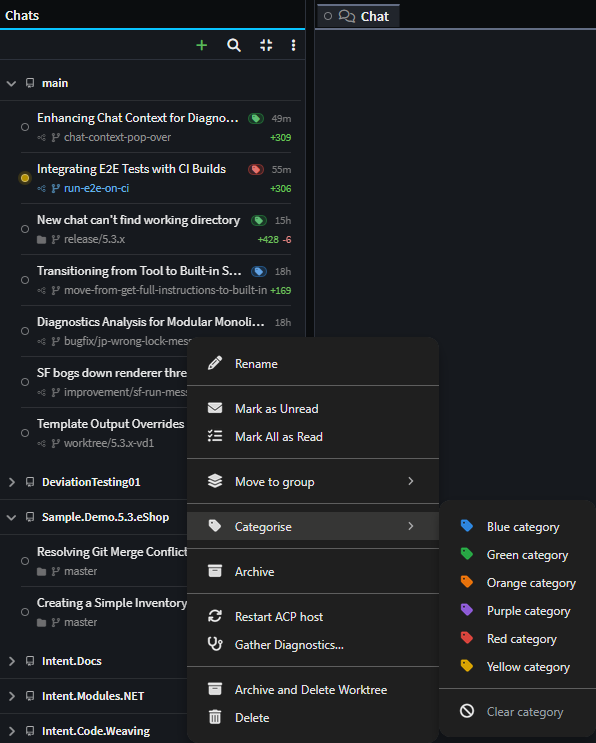Screen dimensions: 596x743
Task: Click the layers icon for Move to group
Action: [x=215, y=481]
